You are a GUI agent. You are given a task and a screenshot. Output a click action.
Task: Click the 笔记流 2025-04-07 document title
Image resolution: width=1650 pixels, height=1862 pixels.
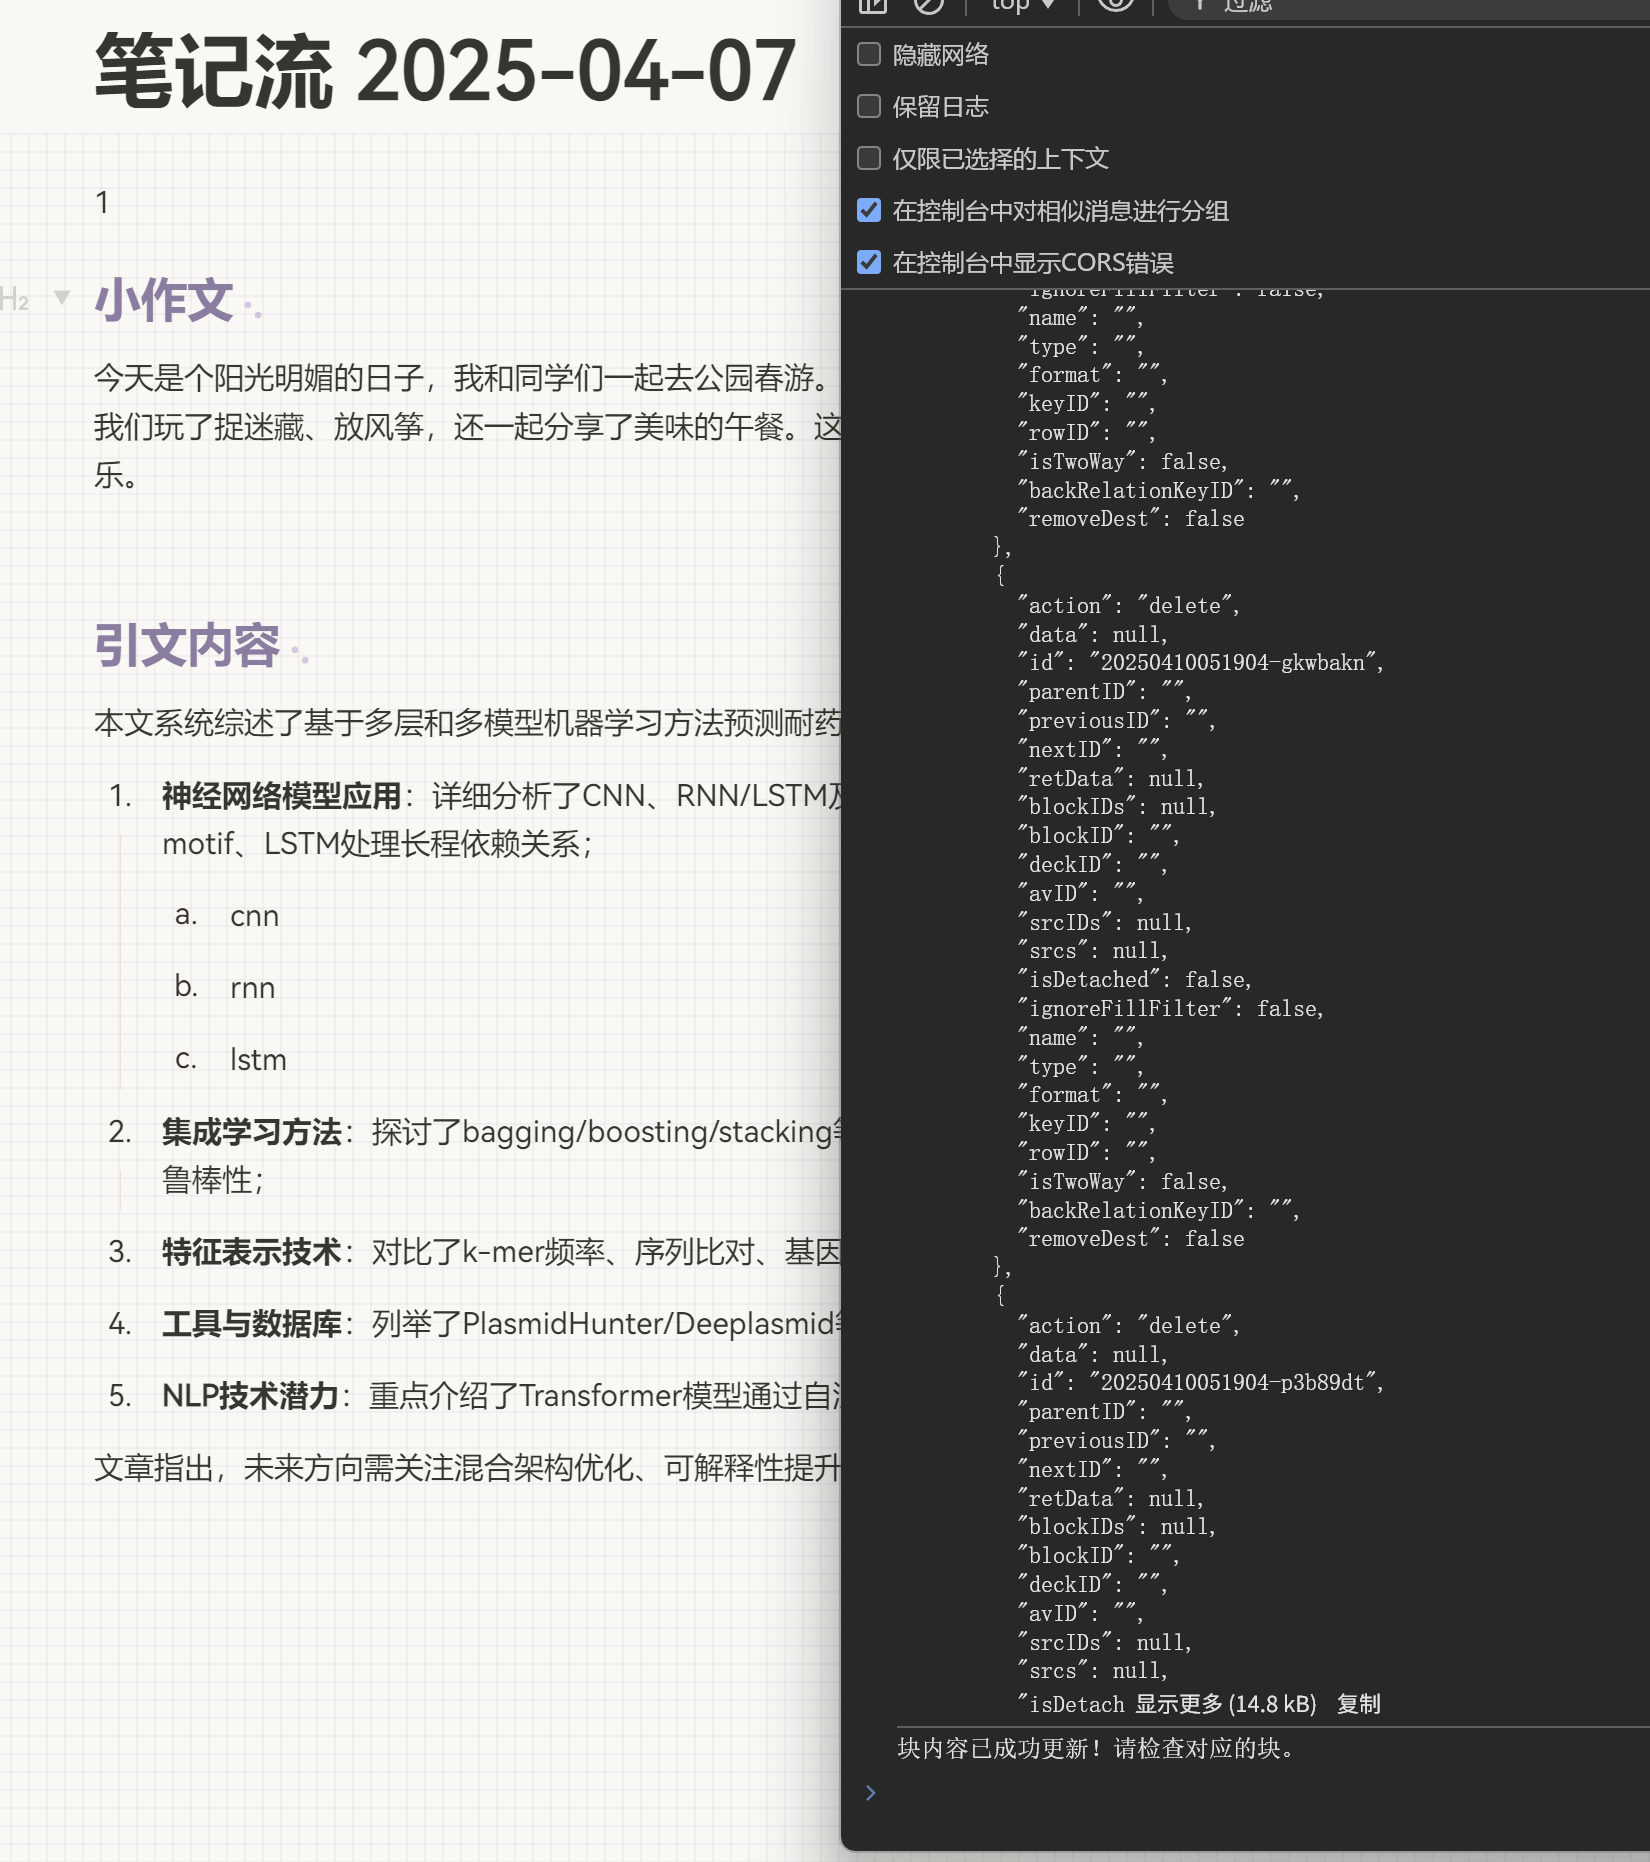click(445, 71)
